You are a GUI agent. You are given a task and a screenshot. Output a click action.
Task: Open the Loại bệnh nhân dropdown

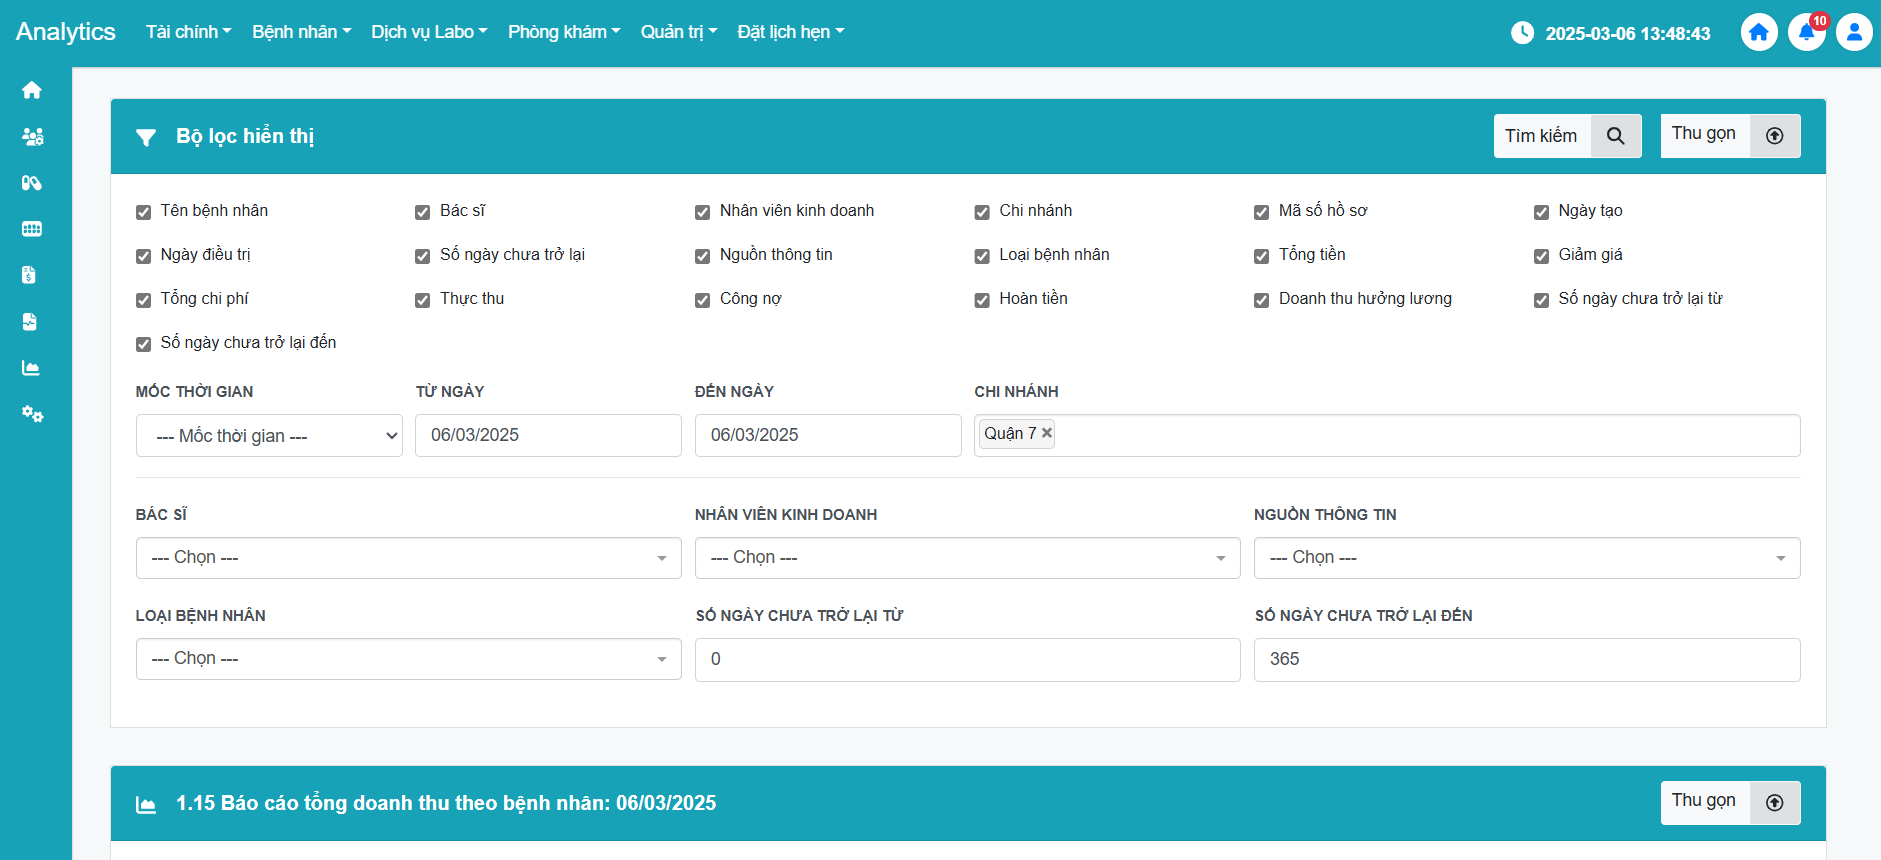(x=408, y=659)
